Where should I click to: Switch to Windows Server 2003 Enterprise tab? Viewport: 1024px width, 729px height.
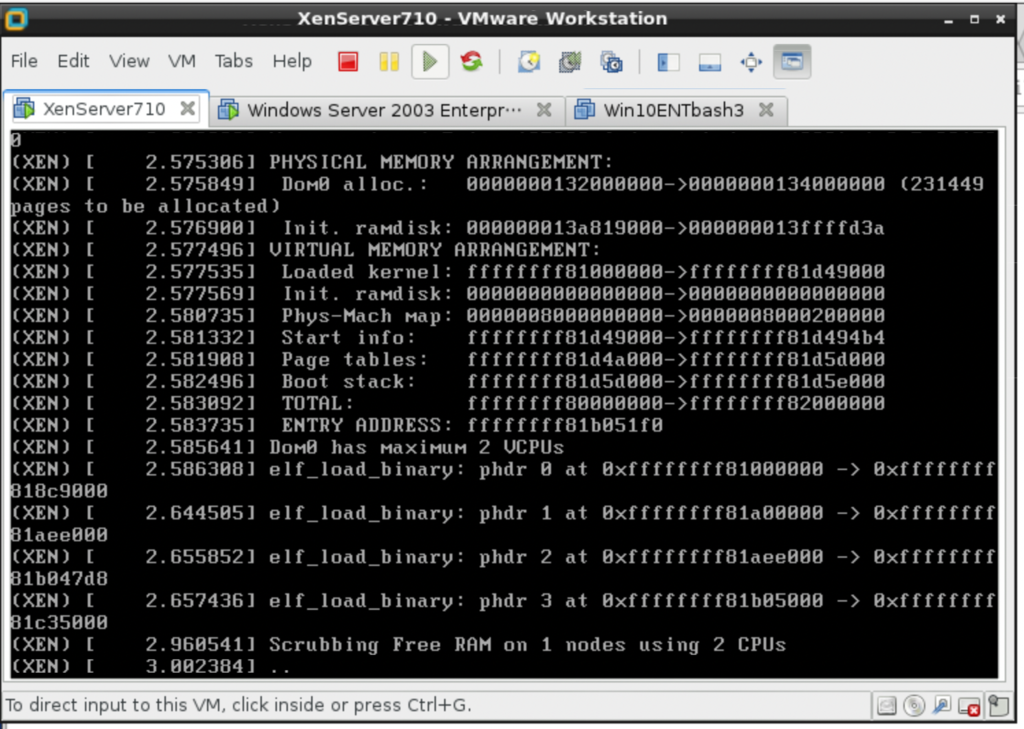[x=384, y=110]
